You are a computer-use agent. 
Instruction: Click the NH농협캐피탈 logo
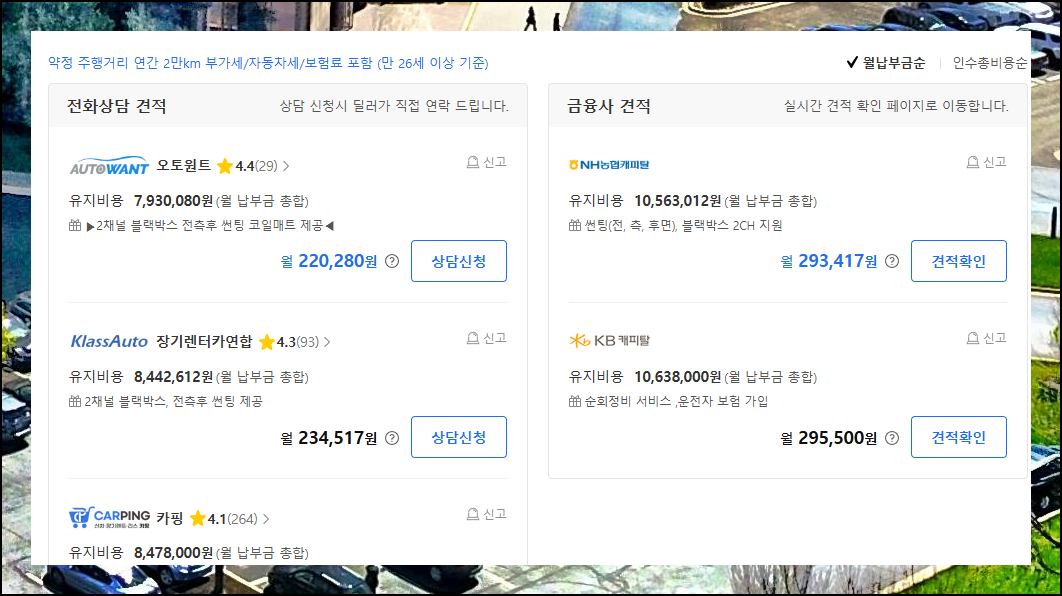click(x=609, y=165)
